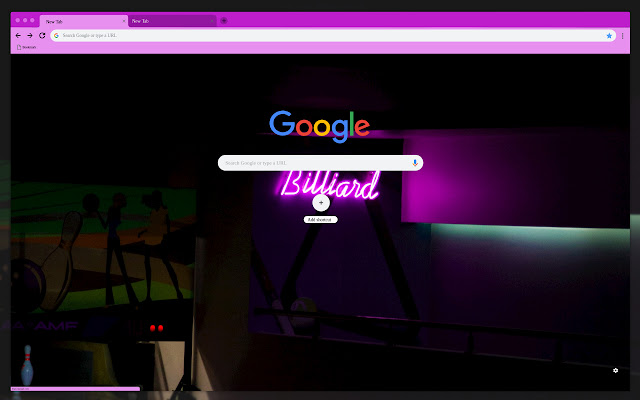Click the Google icon in address bar
The image size is (640, 400).
point(56,36)
